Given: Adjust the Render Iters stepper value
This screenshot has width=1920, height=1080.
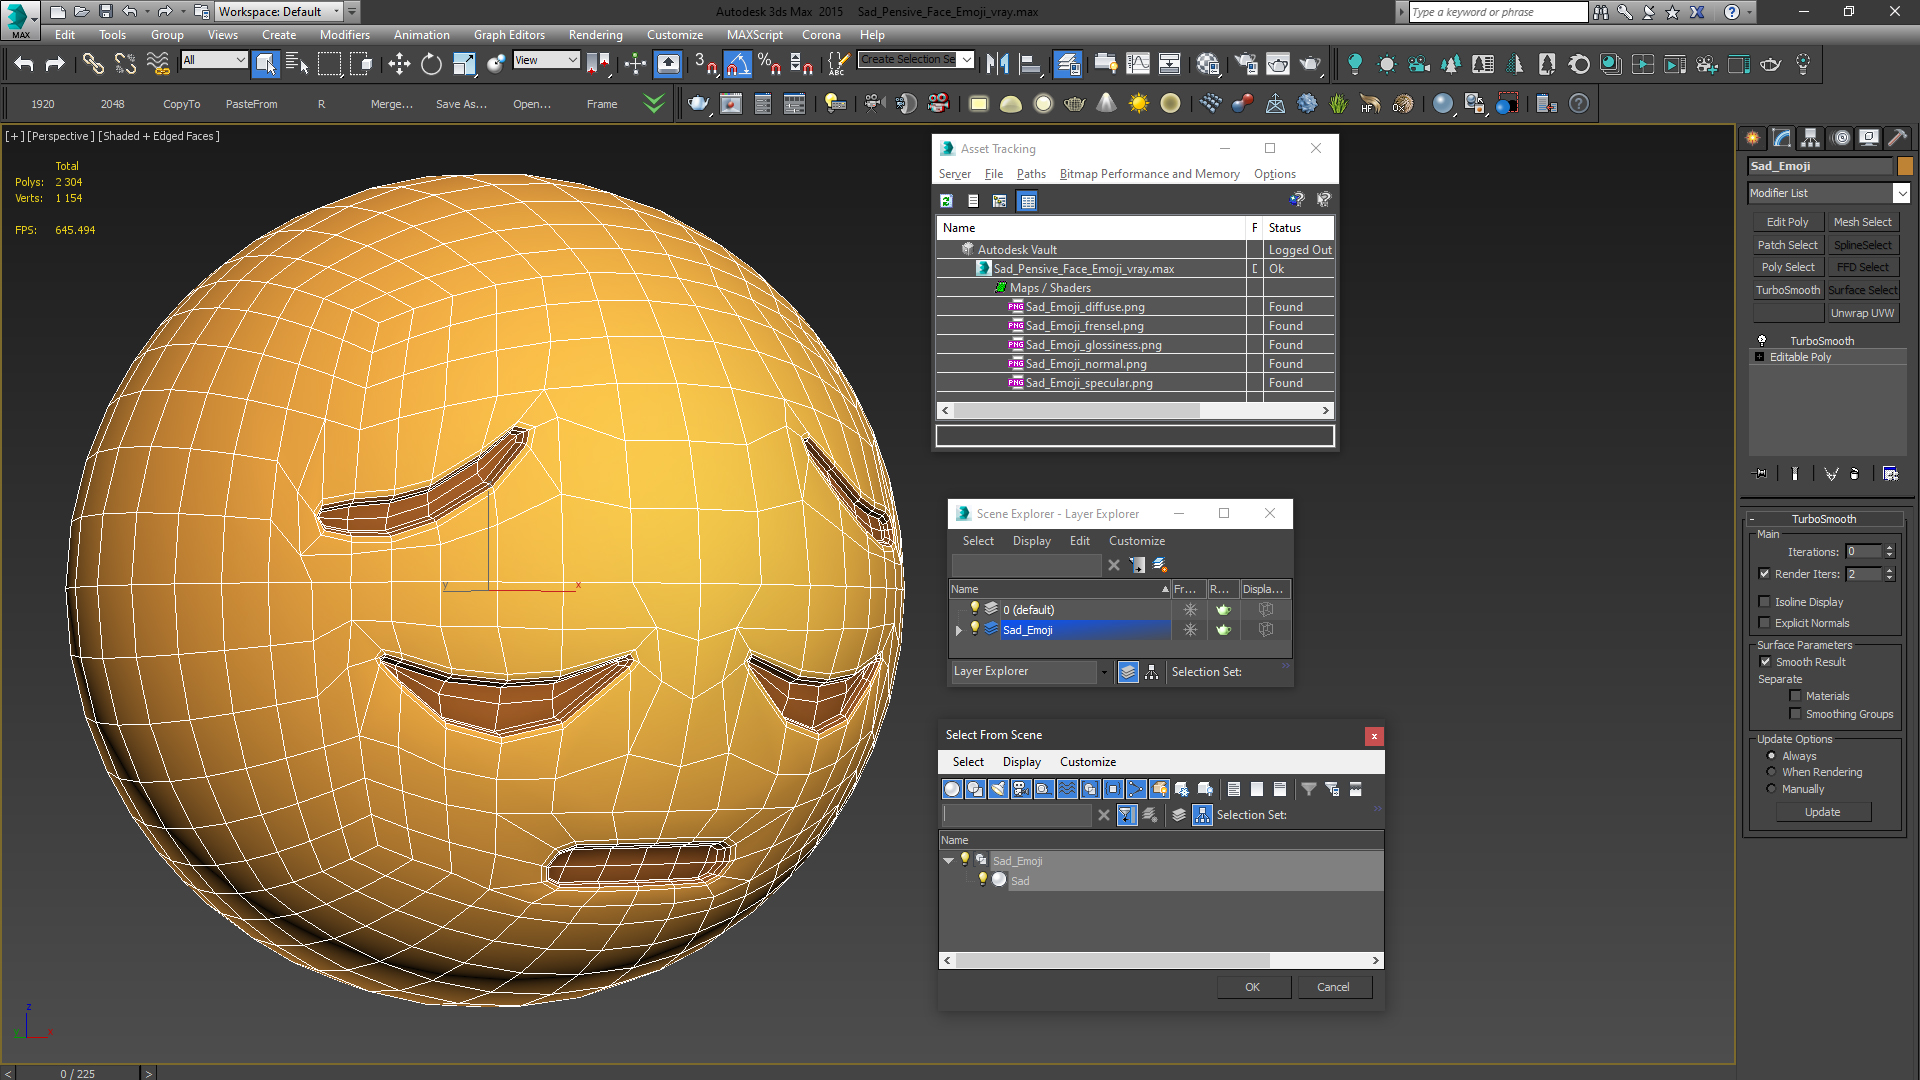Looking at the screenshot, I should pyautogui.click(x=1890, y=570).
